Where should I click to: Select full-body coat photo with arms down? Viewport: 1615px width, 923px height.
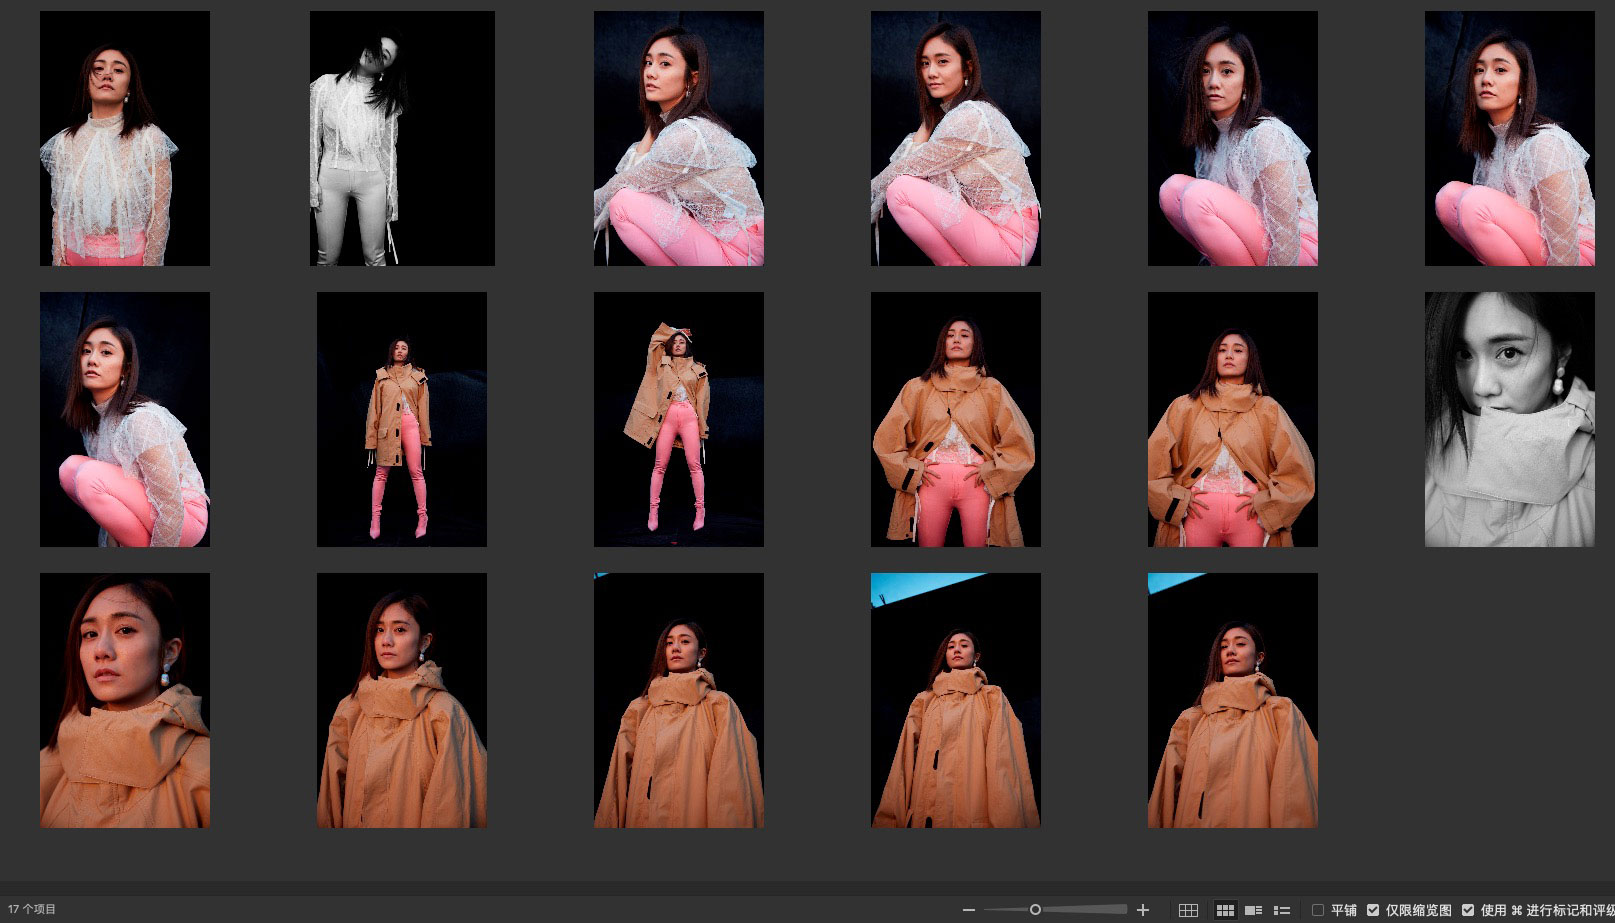click(402, 419)
